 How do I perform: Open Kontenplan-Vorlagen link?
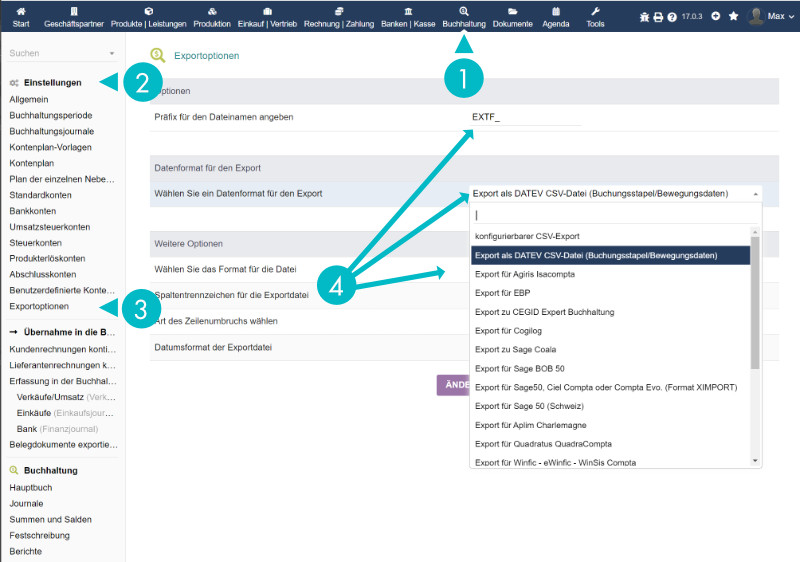click(50, 147)
